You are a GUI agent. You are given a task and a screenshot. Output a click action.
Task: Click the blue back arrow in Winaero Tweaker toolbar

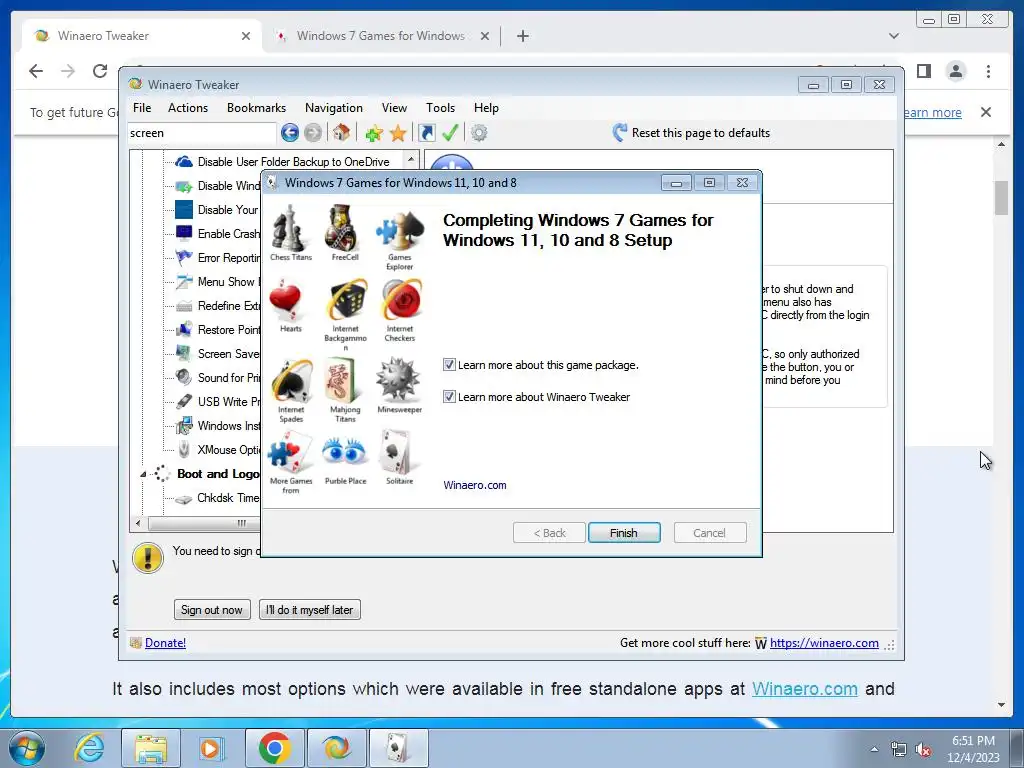290,133
